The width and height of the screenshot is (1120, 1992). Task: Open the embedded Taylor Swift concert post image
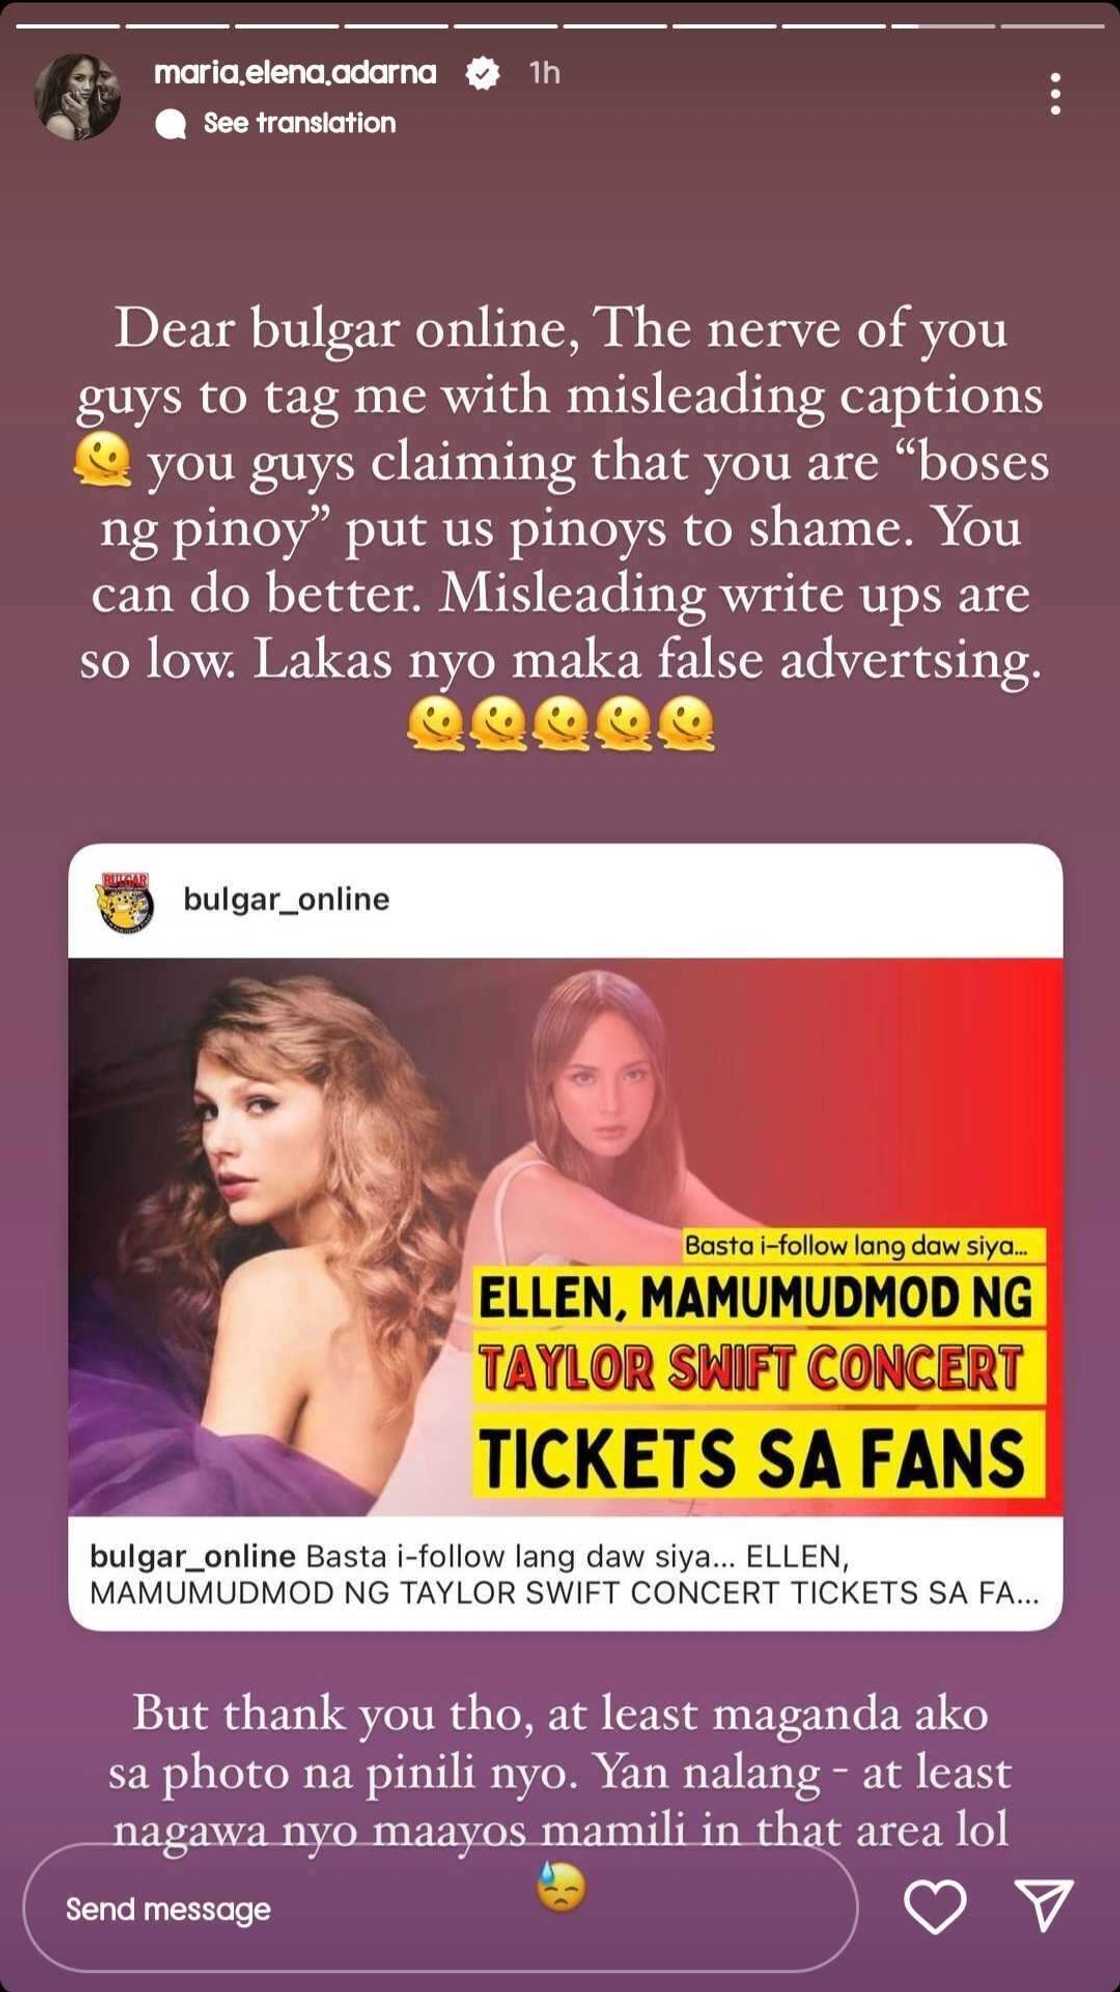click(x=565, y=1237)
